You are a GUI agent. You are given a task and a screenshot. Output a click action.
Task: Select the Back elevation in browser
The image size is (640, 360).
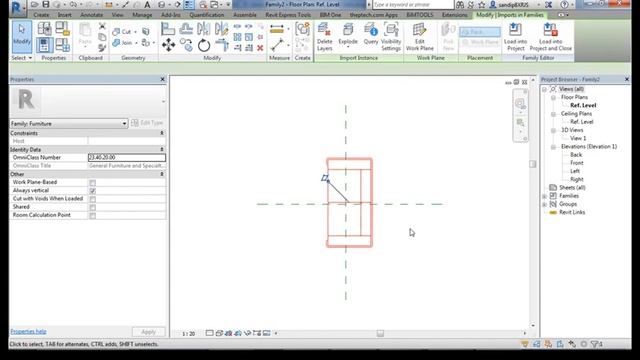coord(576,155)
